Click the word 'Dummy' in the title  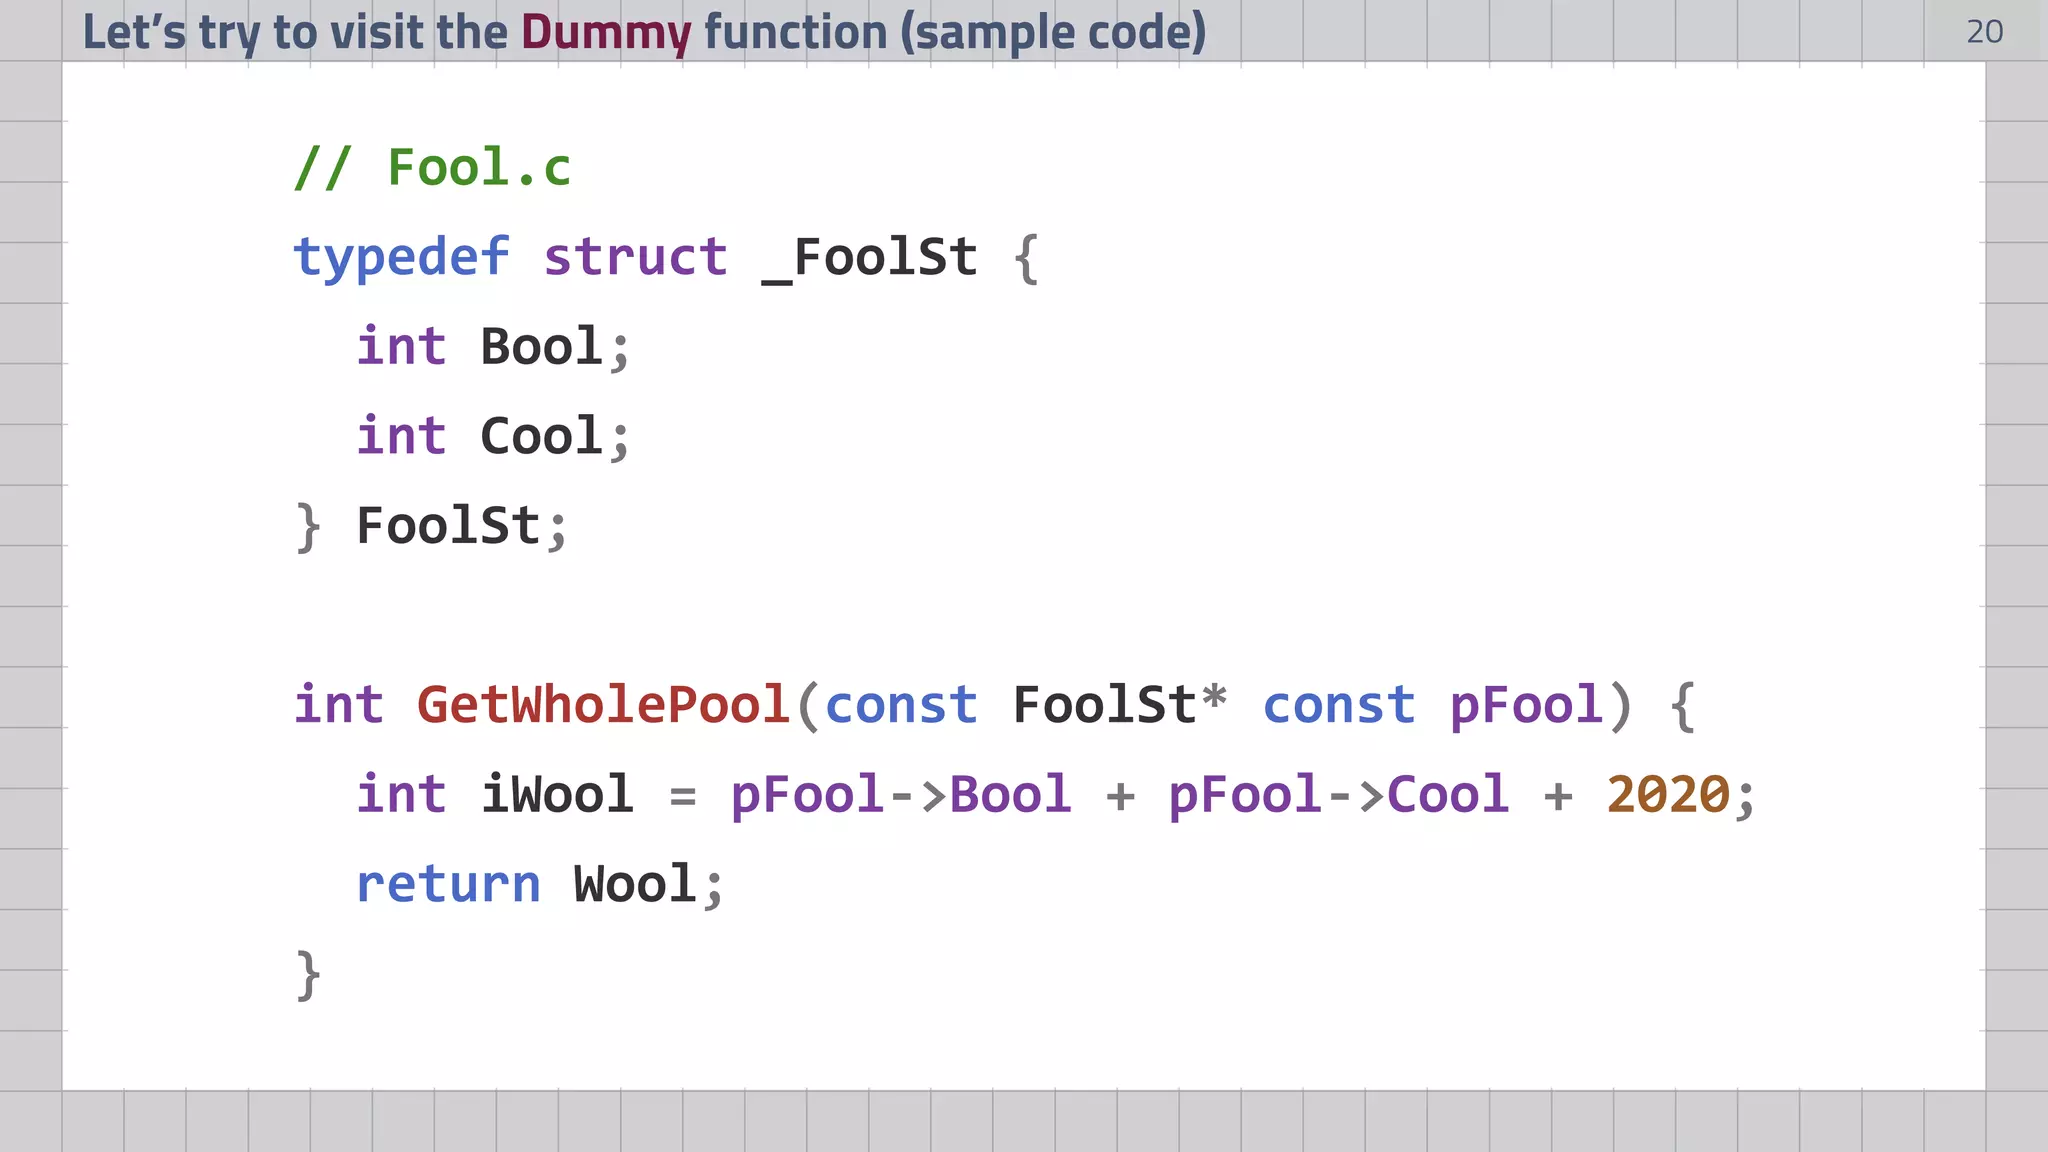tap(606, 34)
